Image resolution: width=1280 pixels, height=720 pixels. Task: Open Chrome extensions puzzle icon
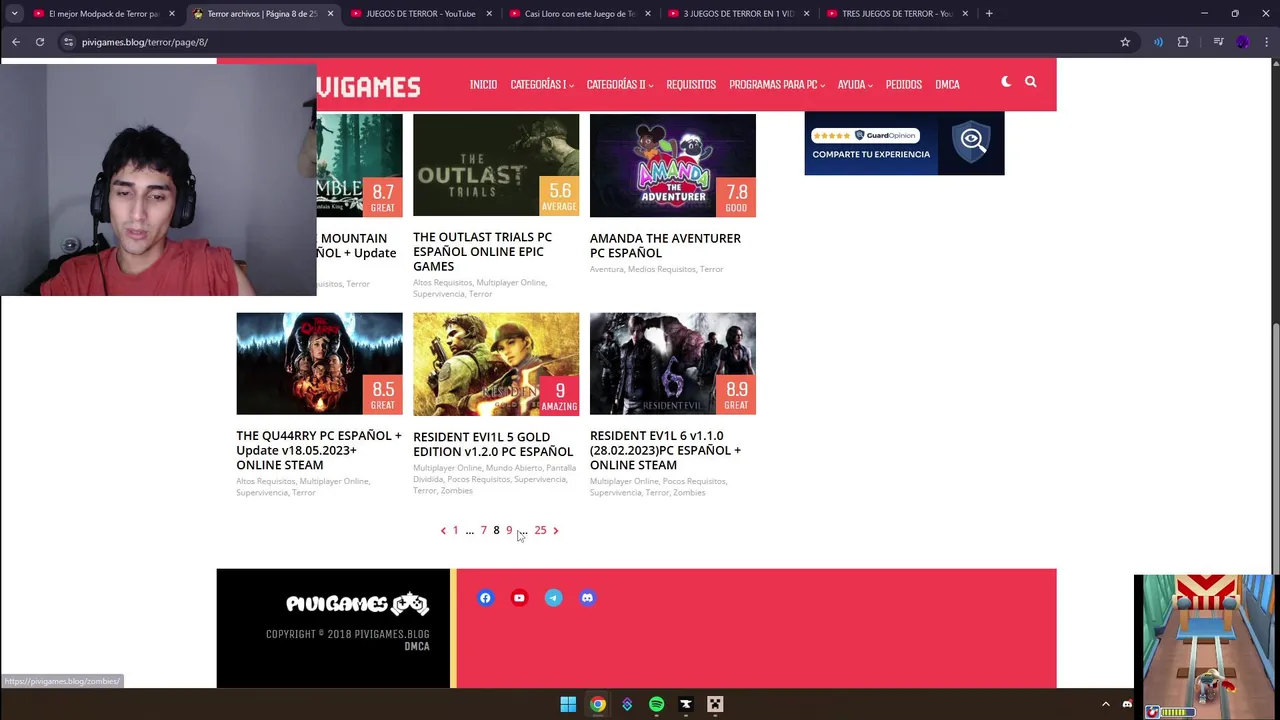click(x=1183, y=42)
